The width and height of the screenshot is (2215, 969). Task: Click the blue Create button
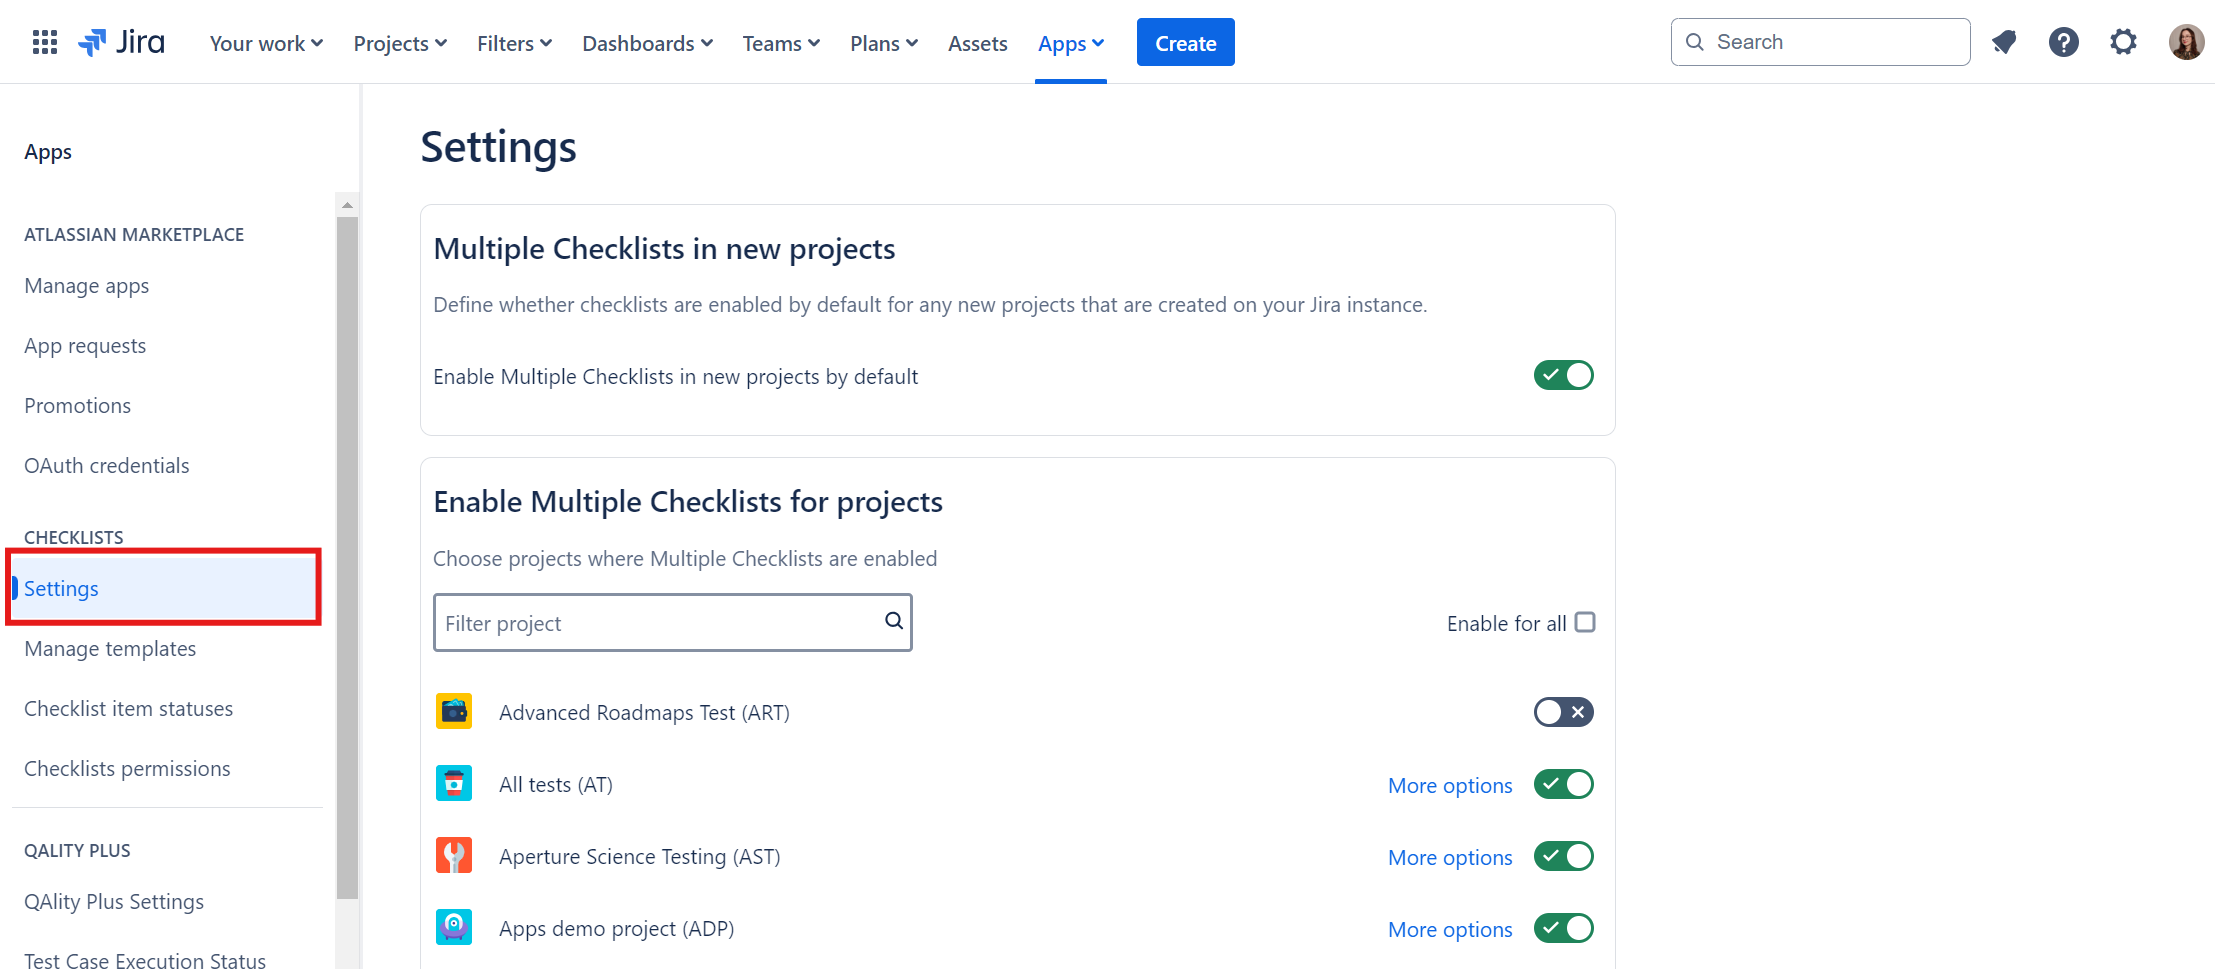(1185, 42)
